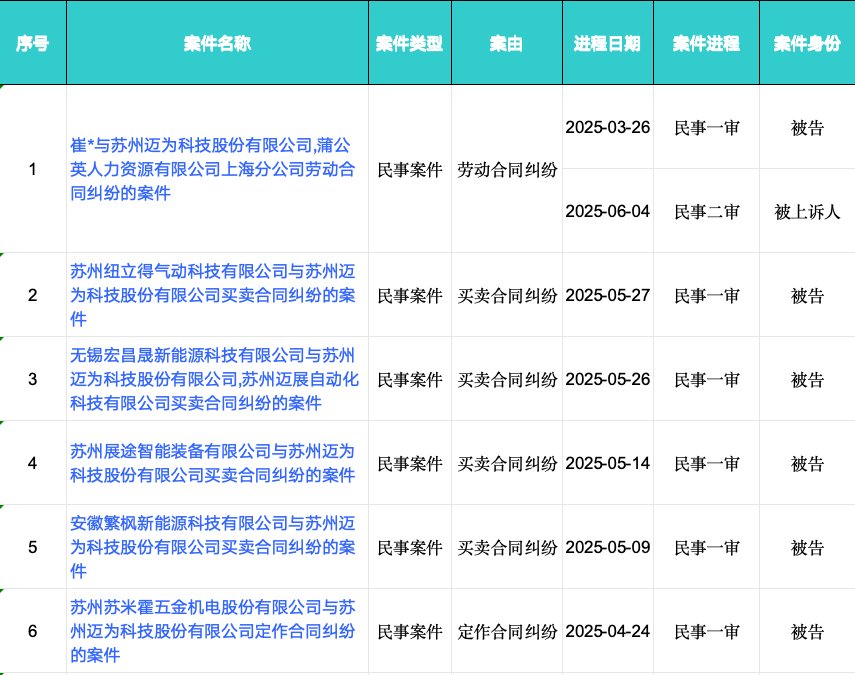Click 被告 in the 2025-03-26 row
The image size is (855, 675).
coord(807,128)
